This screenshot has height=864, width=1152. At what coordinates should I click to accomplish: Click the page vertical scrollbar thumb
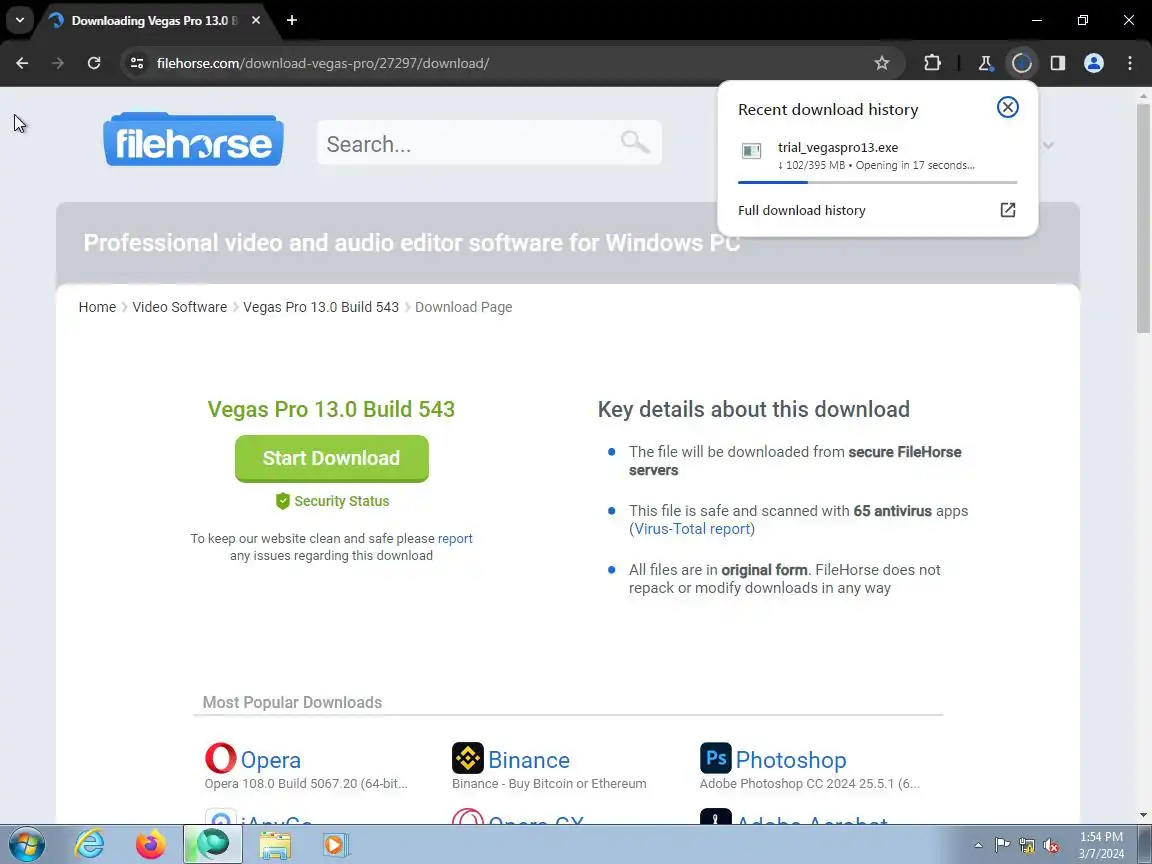pos(1143,217)
